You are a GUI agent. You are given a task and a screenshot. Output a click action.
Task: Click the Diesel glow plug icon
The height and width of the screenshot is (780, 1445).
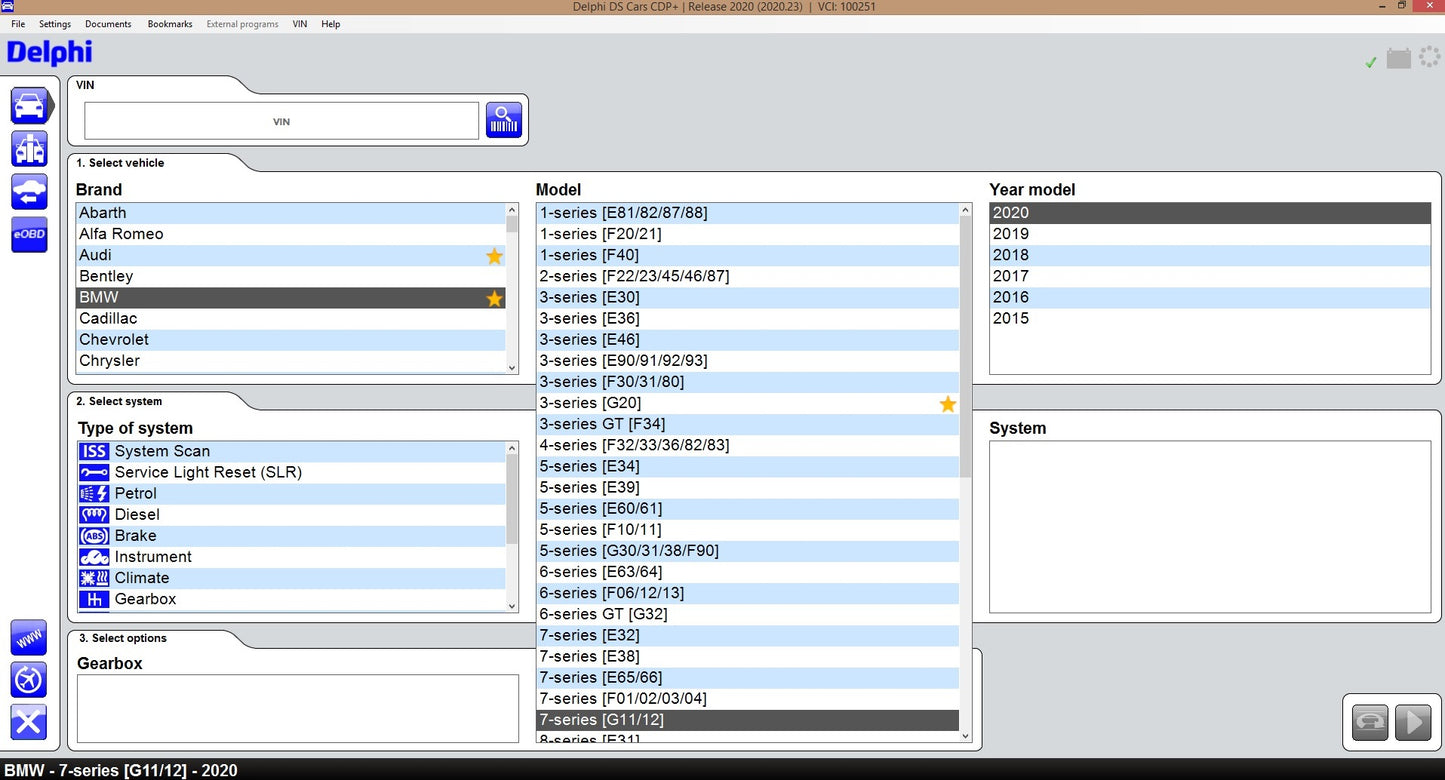click(x=94, y=514)
